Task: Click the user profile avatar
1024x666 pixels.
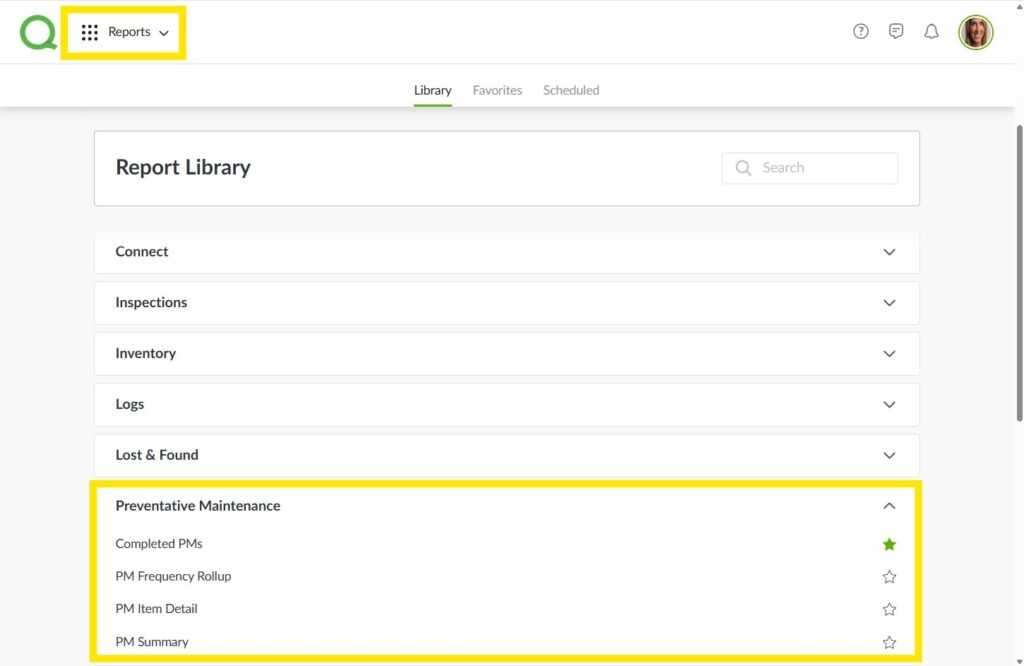Action: tap(975, 32)
